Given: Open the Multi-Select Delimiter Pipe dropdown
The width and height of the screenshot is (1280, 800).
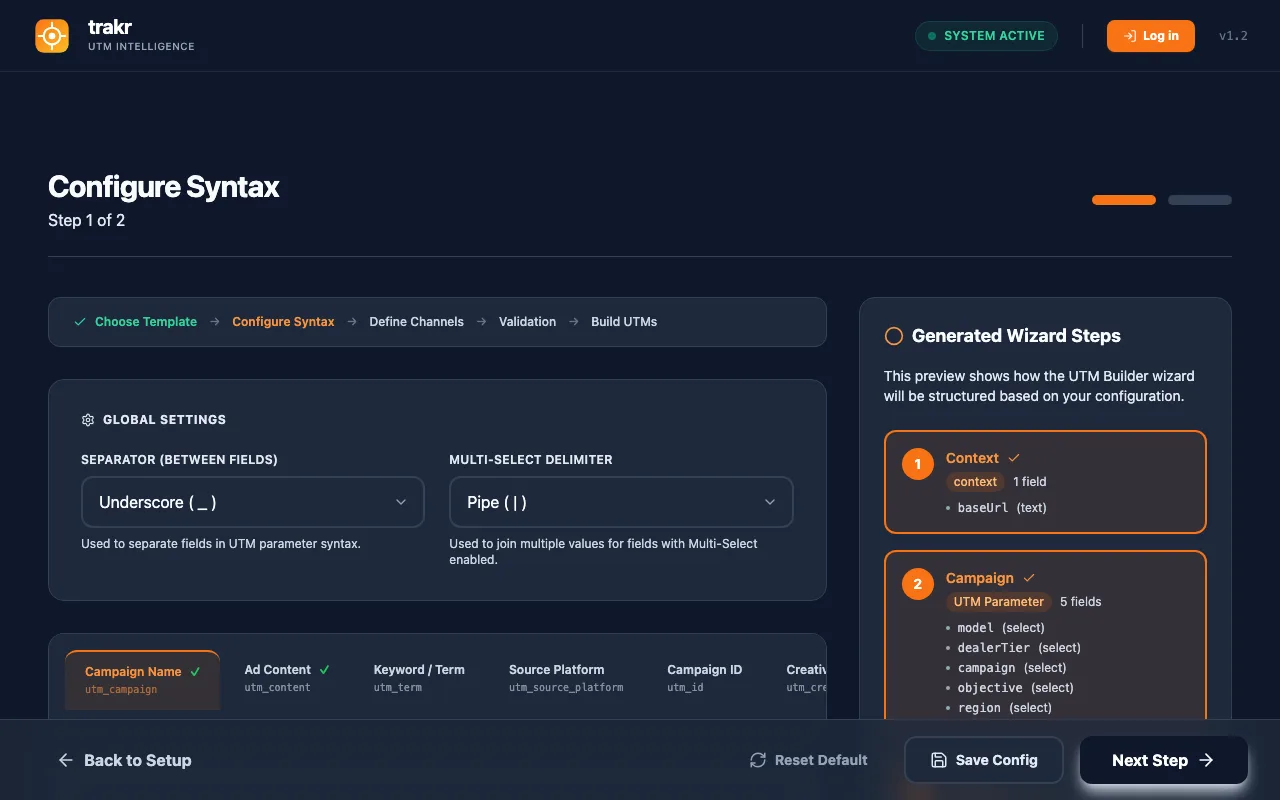Looking at the screenshot, I should (x=621, y=502).
